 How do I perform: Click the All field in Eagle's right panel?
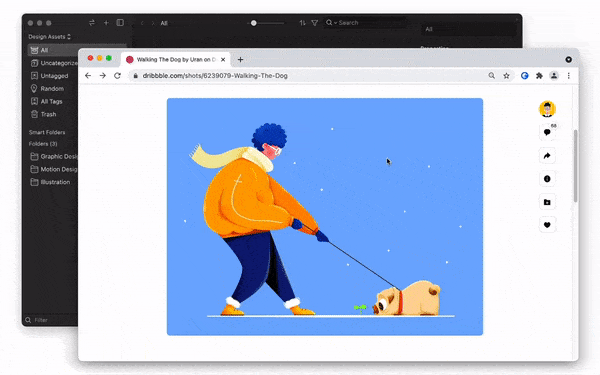pyautogui.click(x=468, y=29)
